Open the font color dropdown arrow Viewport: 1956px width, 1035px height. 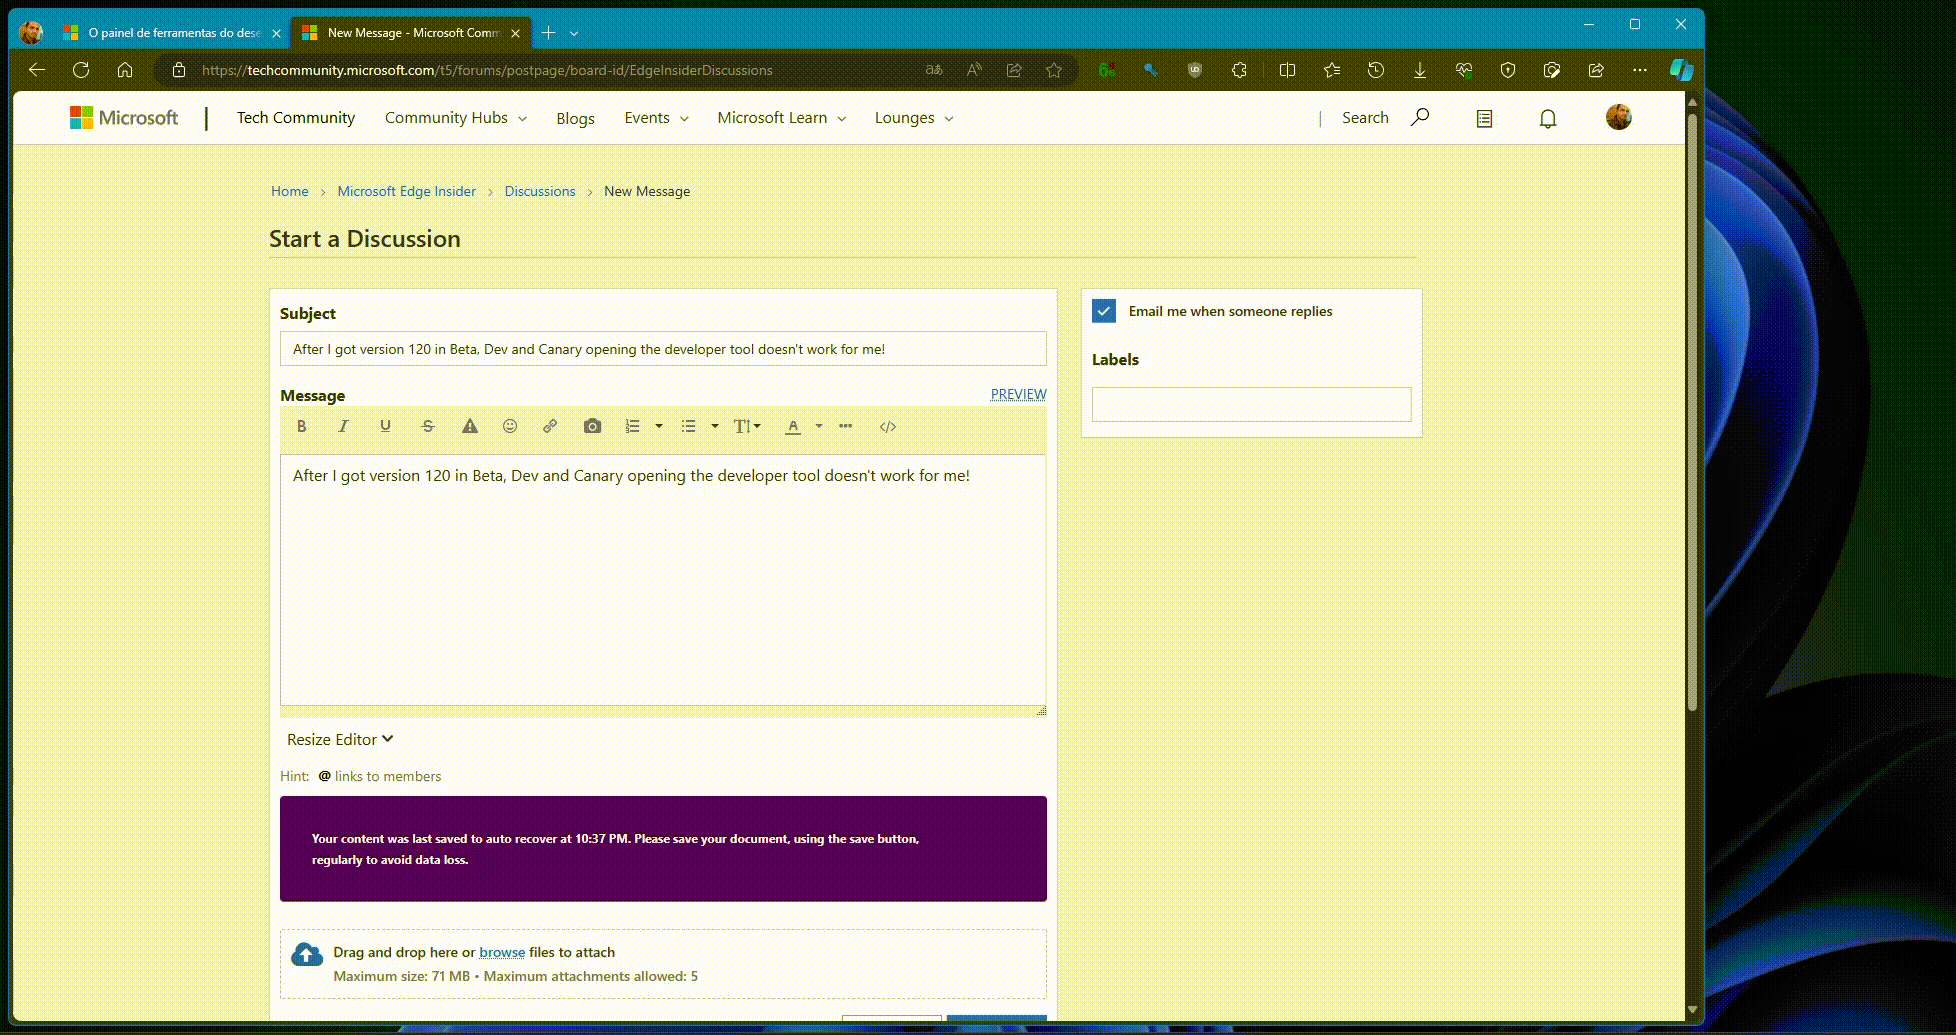point(818,426)
